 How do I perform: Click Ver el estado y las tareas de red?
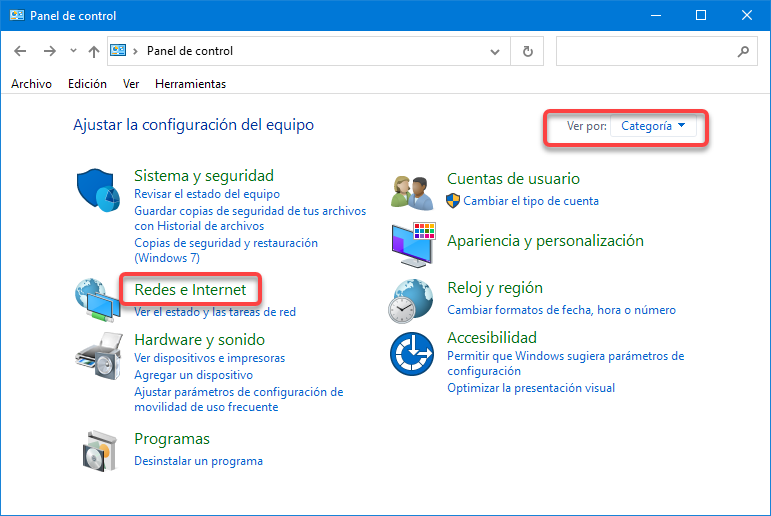pyautogui.click(x=215, y=312)
